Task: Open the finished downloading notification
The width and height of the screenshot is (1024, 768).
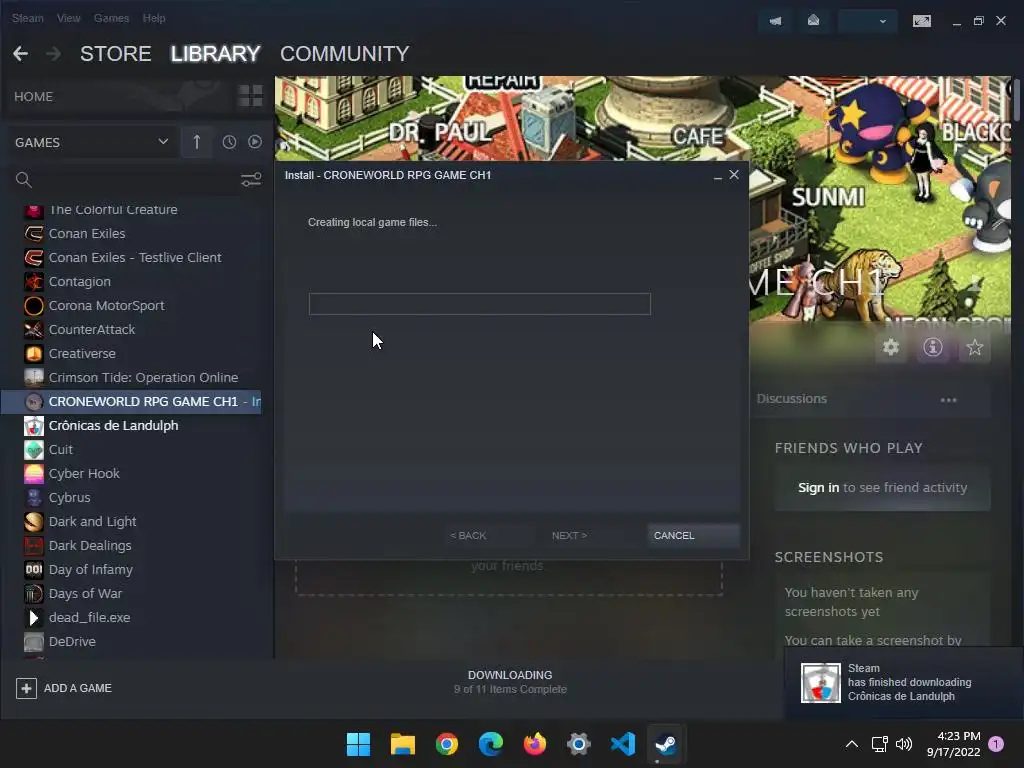Action: tap(903, 682)
